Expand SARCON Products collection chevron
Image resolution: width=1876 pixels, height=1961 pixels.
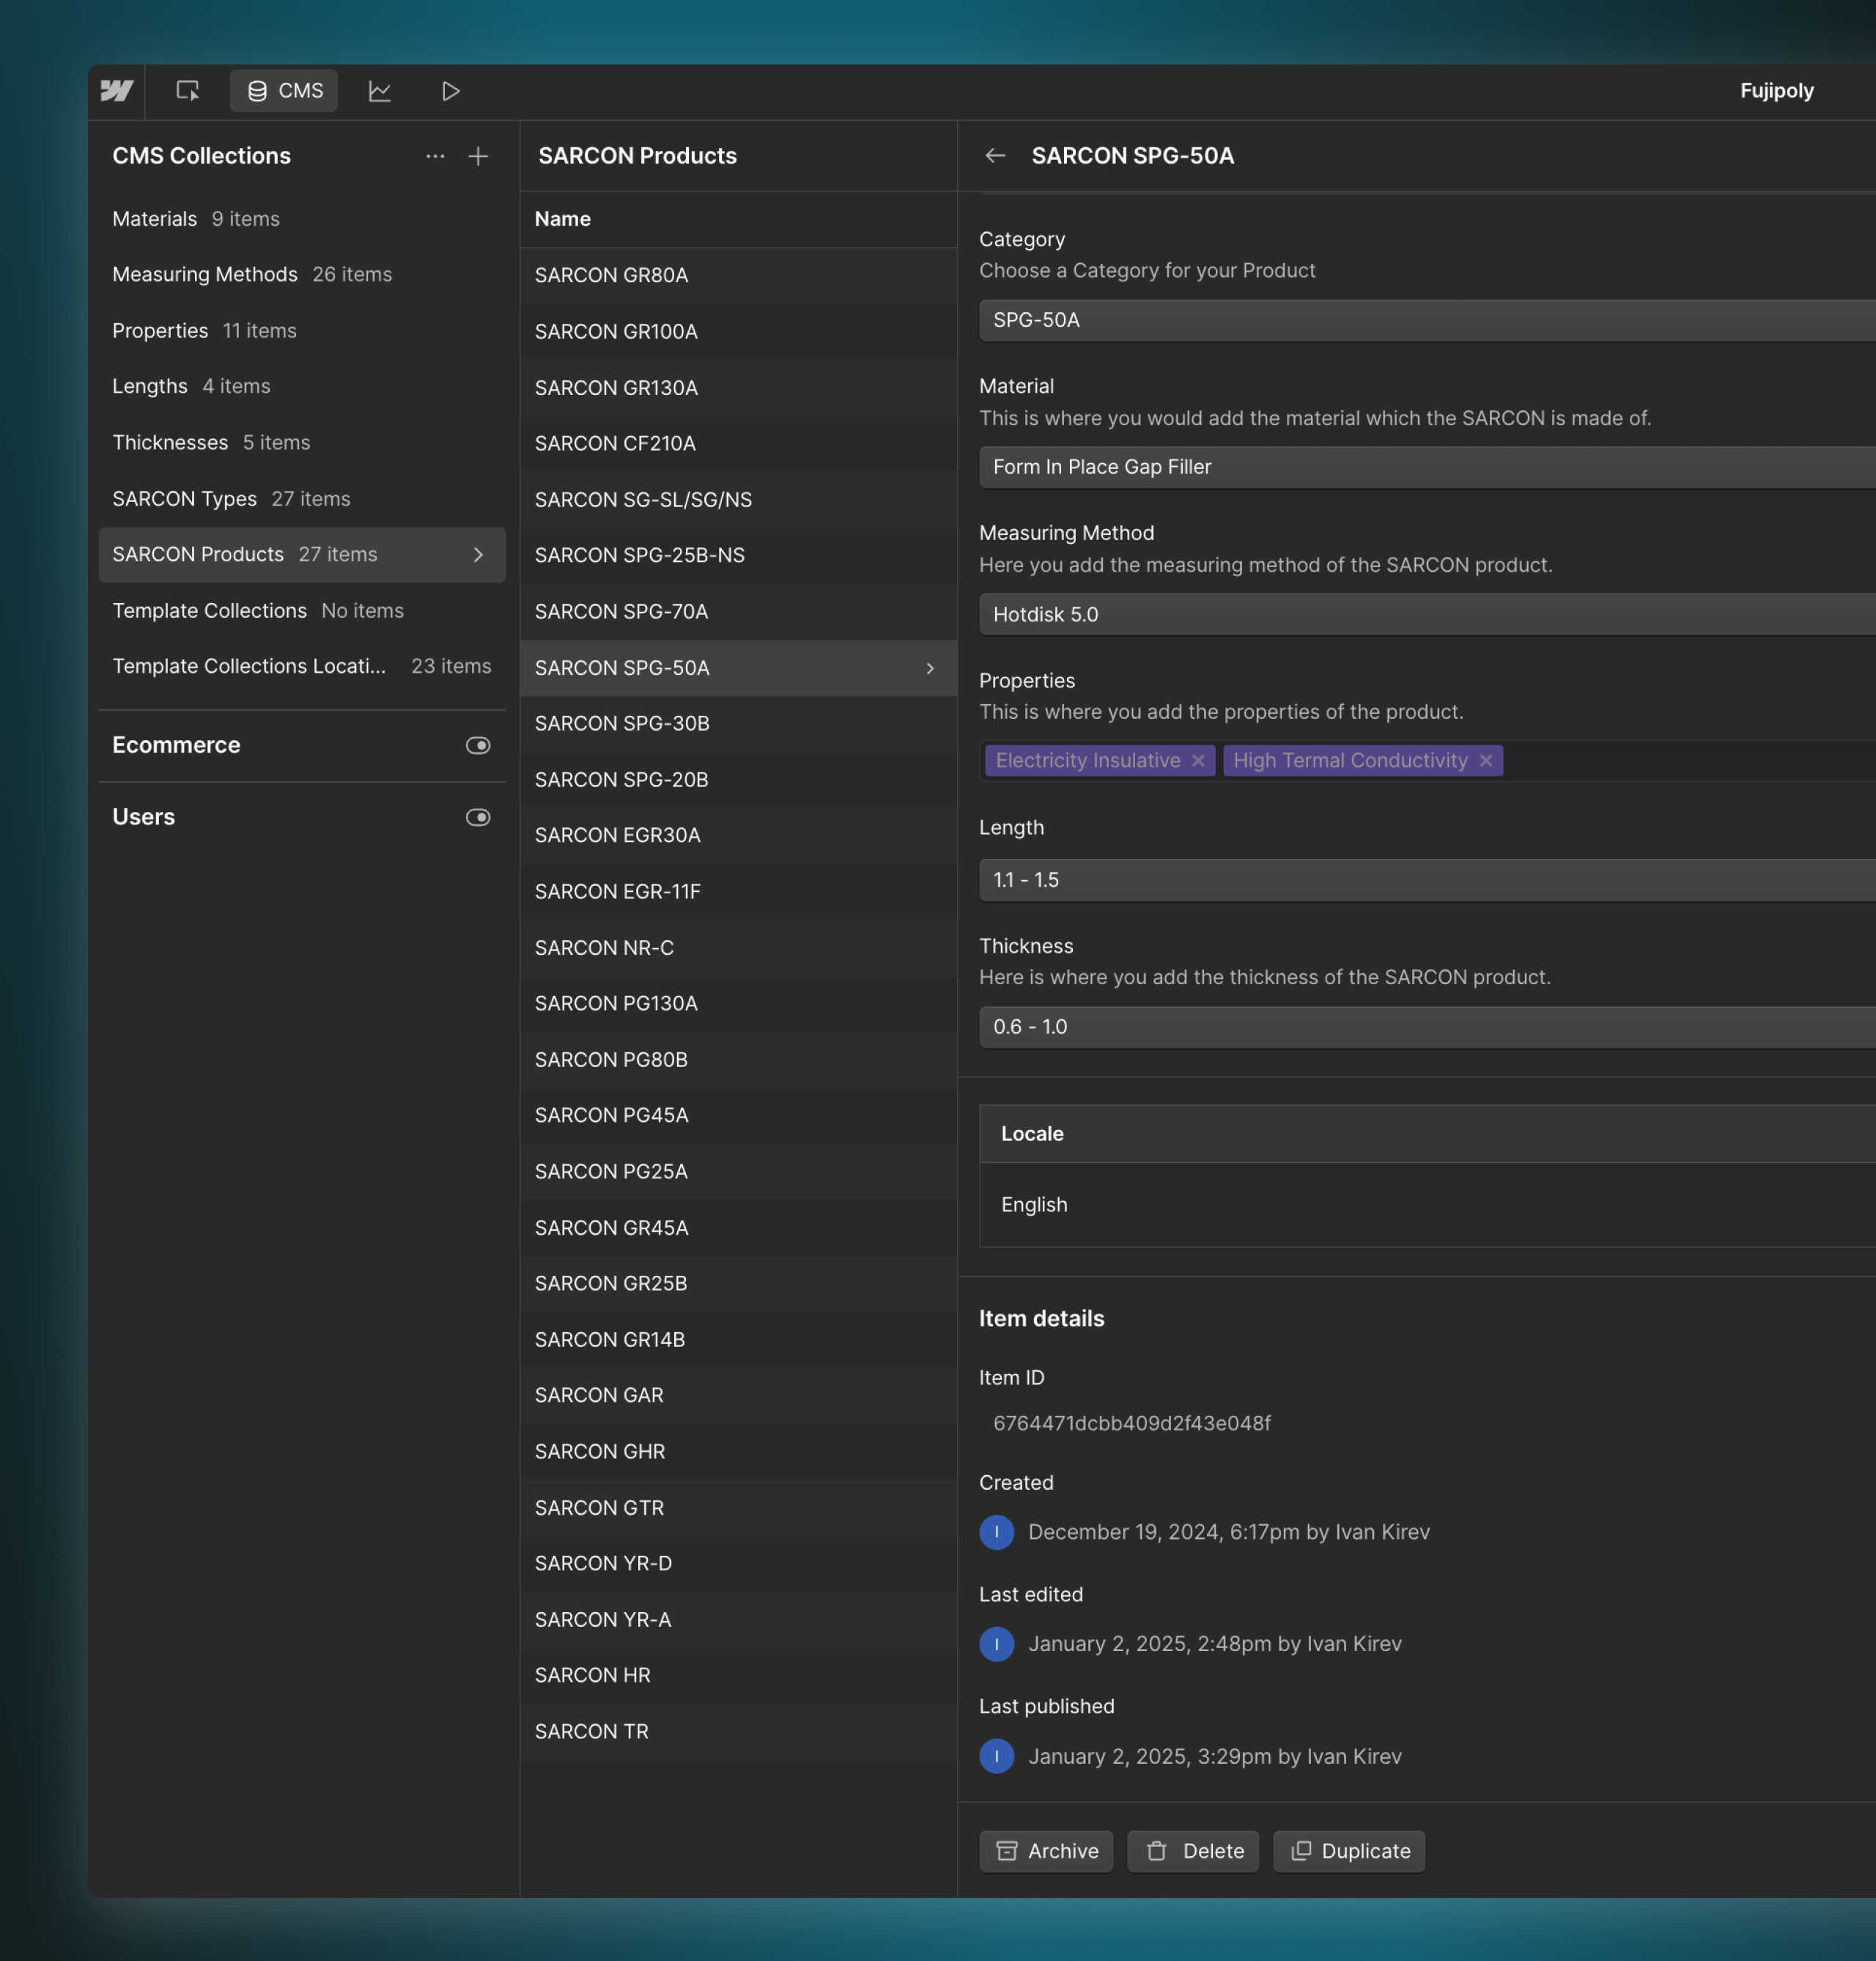coord(478,554)
